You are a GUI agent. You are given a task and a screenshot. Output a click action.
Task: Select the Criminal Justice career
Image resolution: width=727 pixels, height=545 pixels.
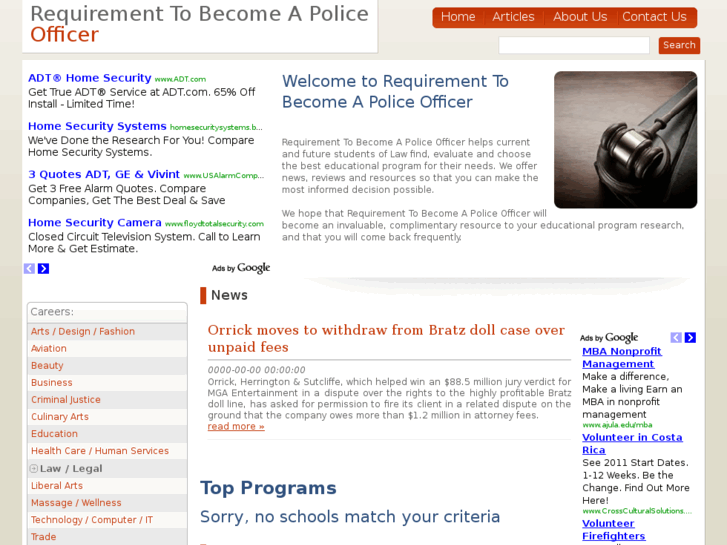pyautogui.click(x=66, y=400)
